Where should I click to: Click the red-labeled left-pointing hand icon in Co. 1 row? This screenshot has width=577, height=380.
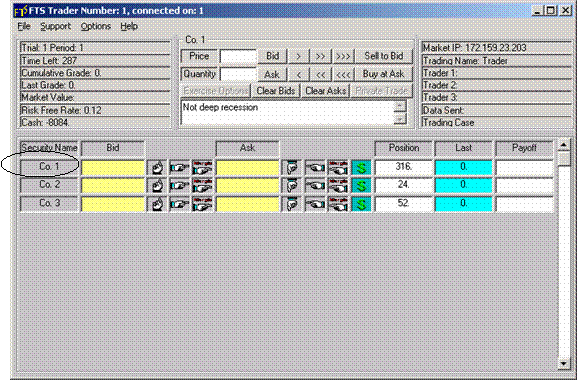click(x=338, y=168)
